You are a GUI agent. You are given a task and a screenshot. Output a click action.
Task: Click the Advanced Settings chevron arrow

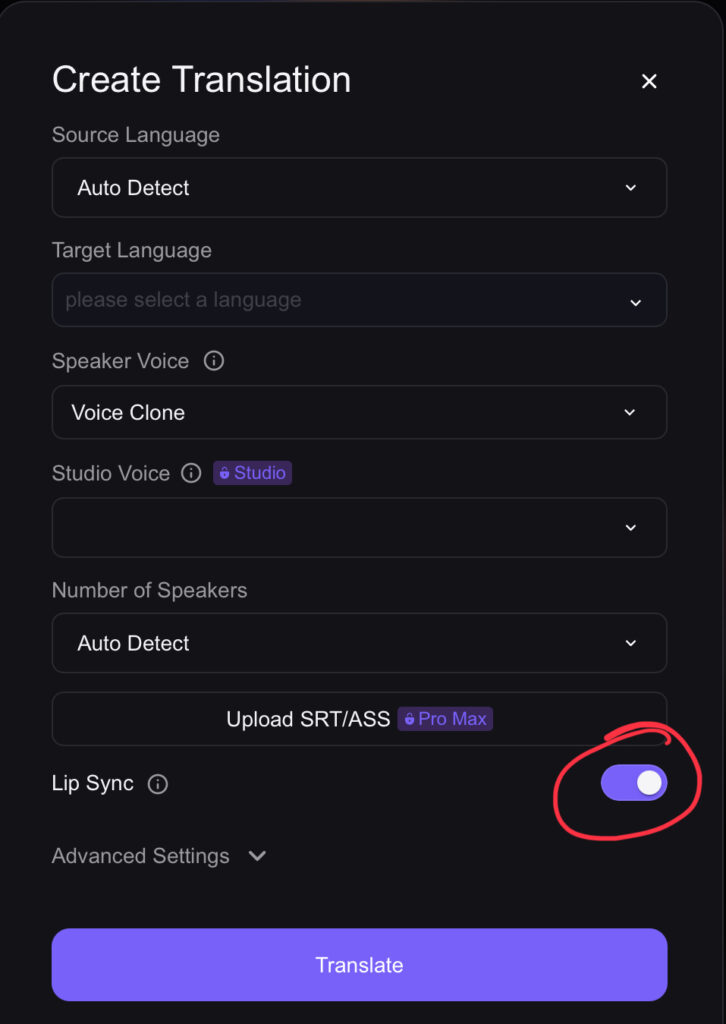tap(257, 856)
